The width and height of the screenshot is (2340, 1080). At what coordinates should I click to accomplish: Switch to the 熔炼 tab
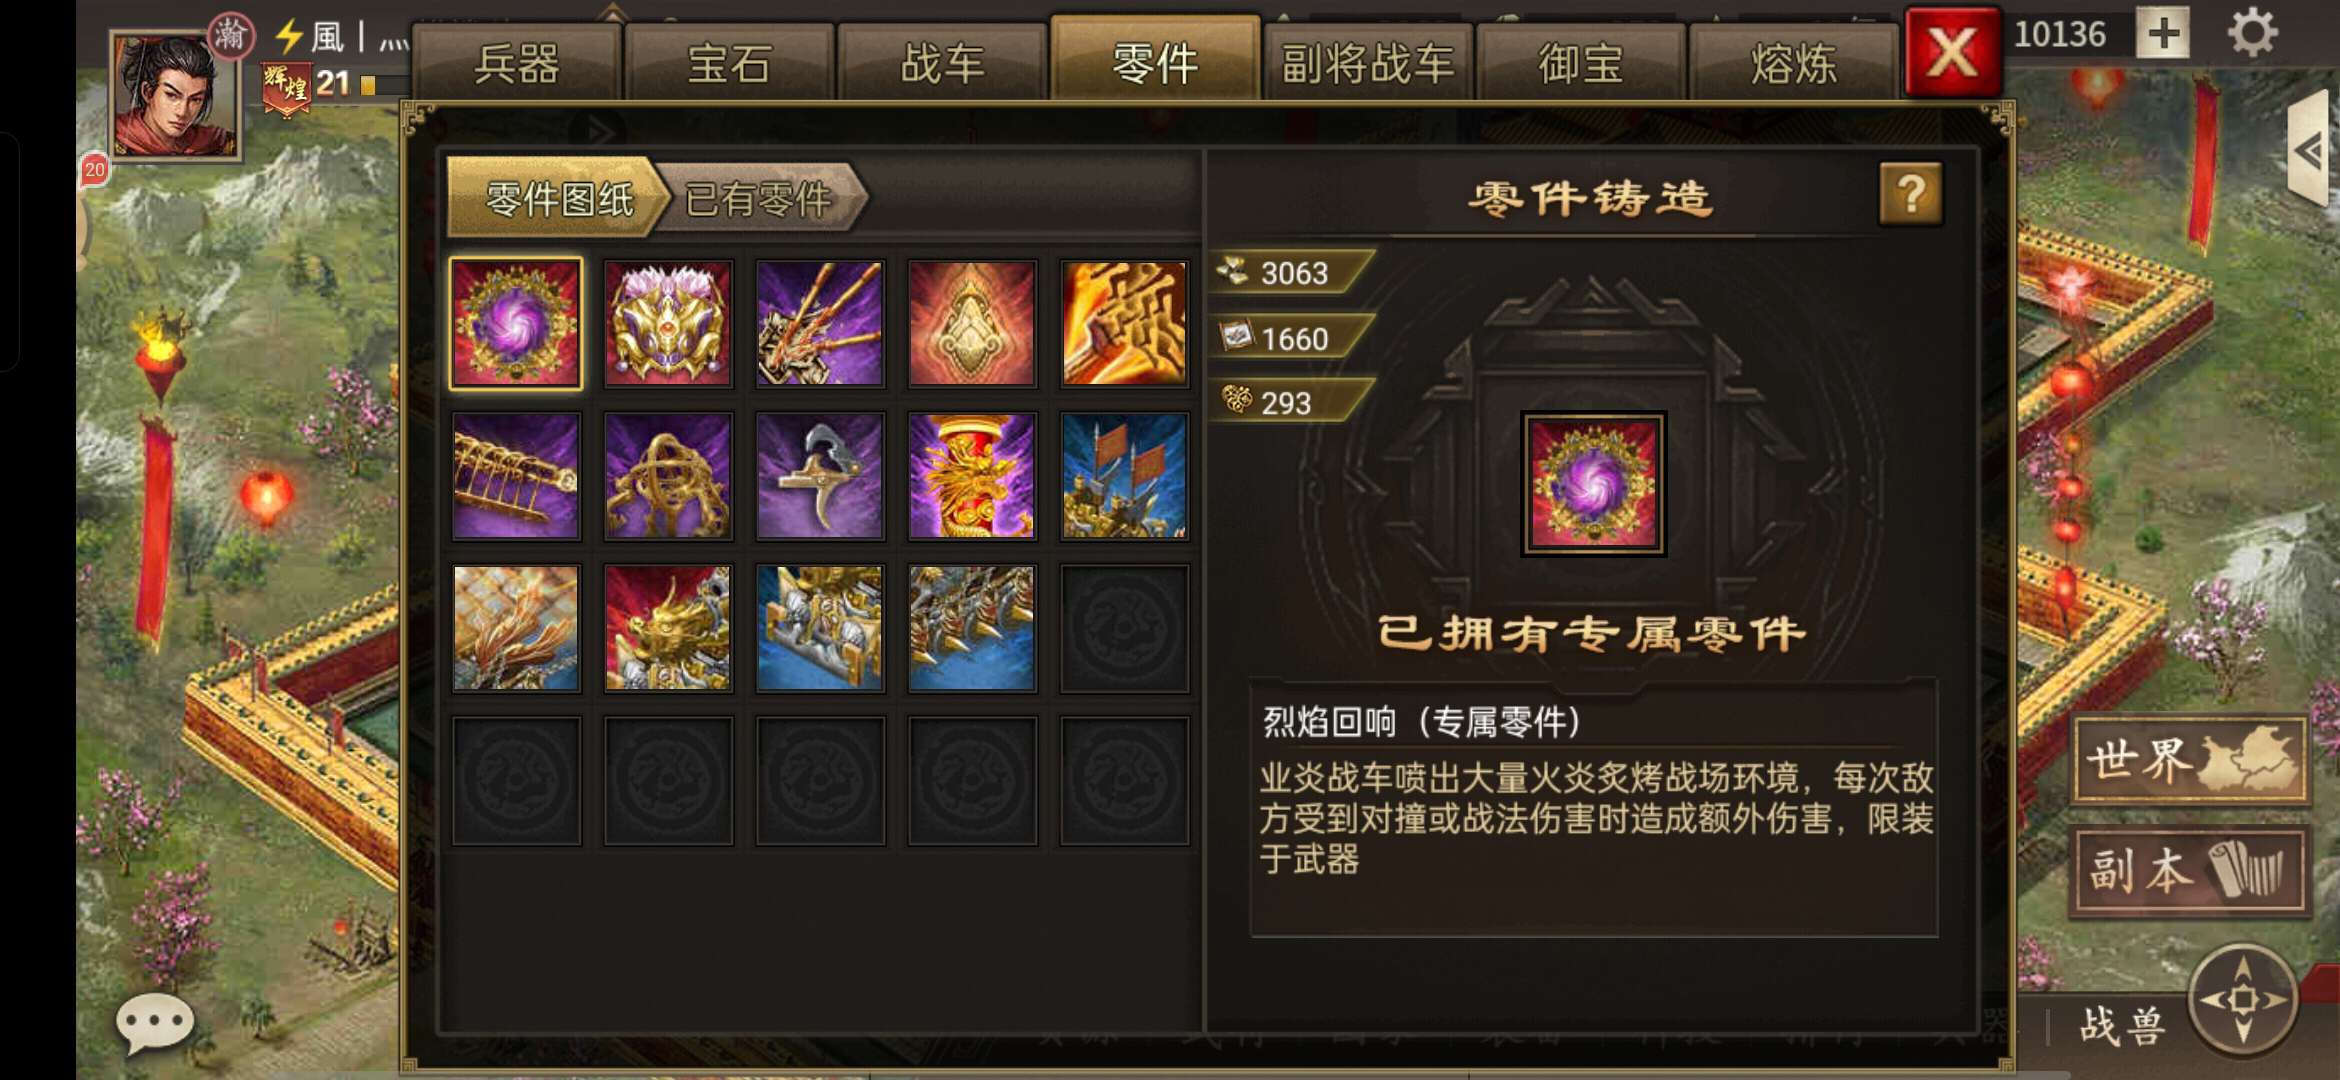tap(1793, 64)
